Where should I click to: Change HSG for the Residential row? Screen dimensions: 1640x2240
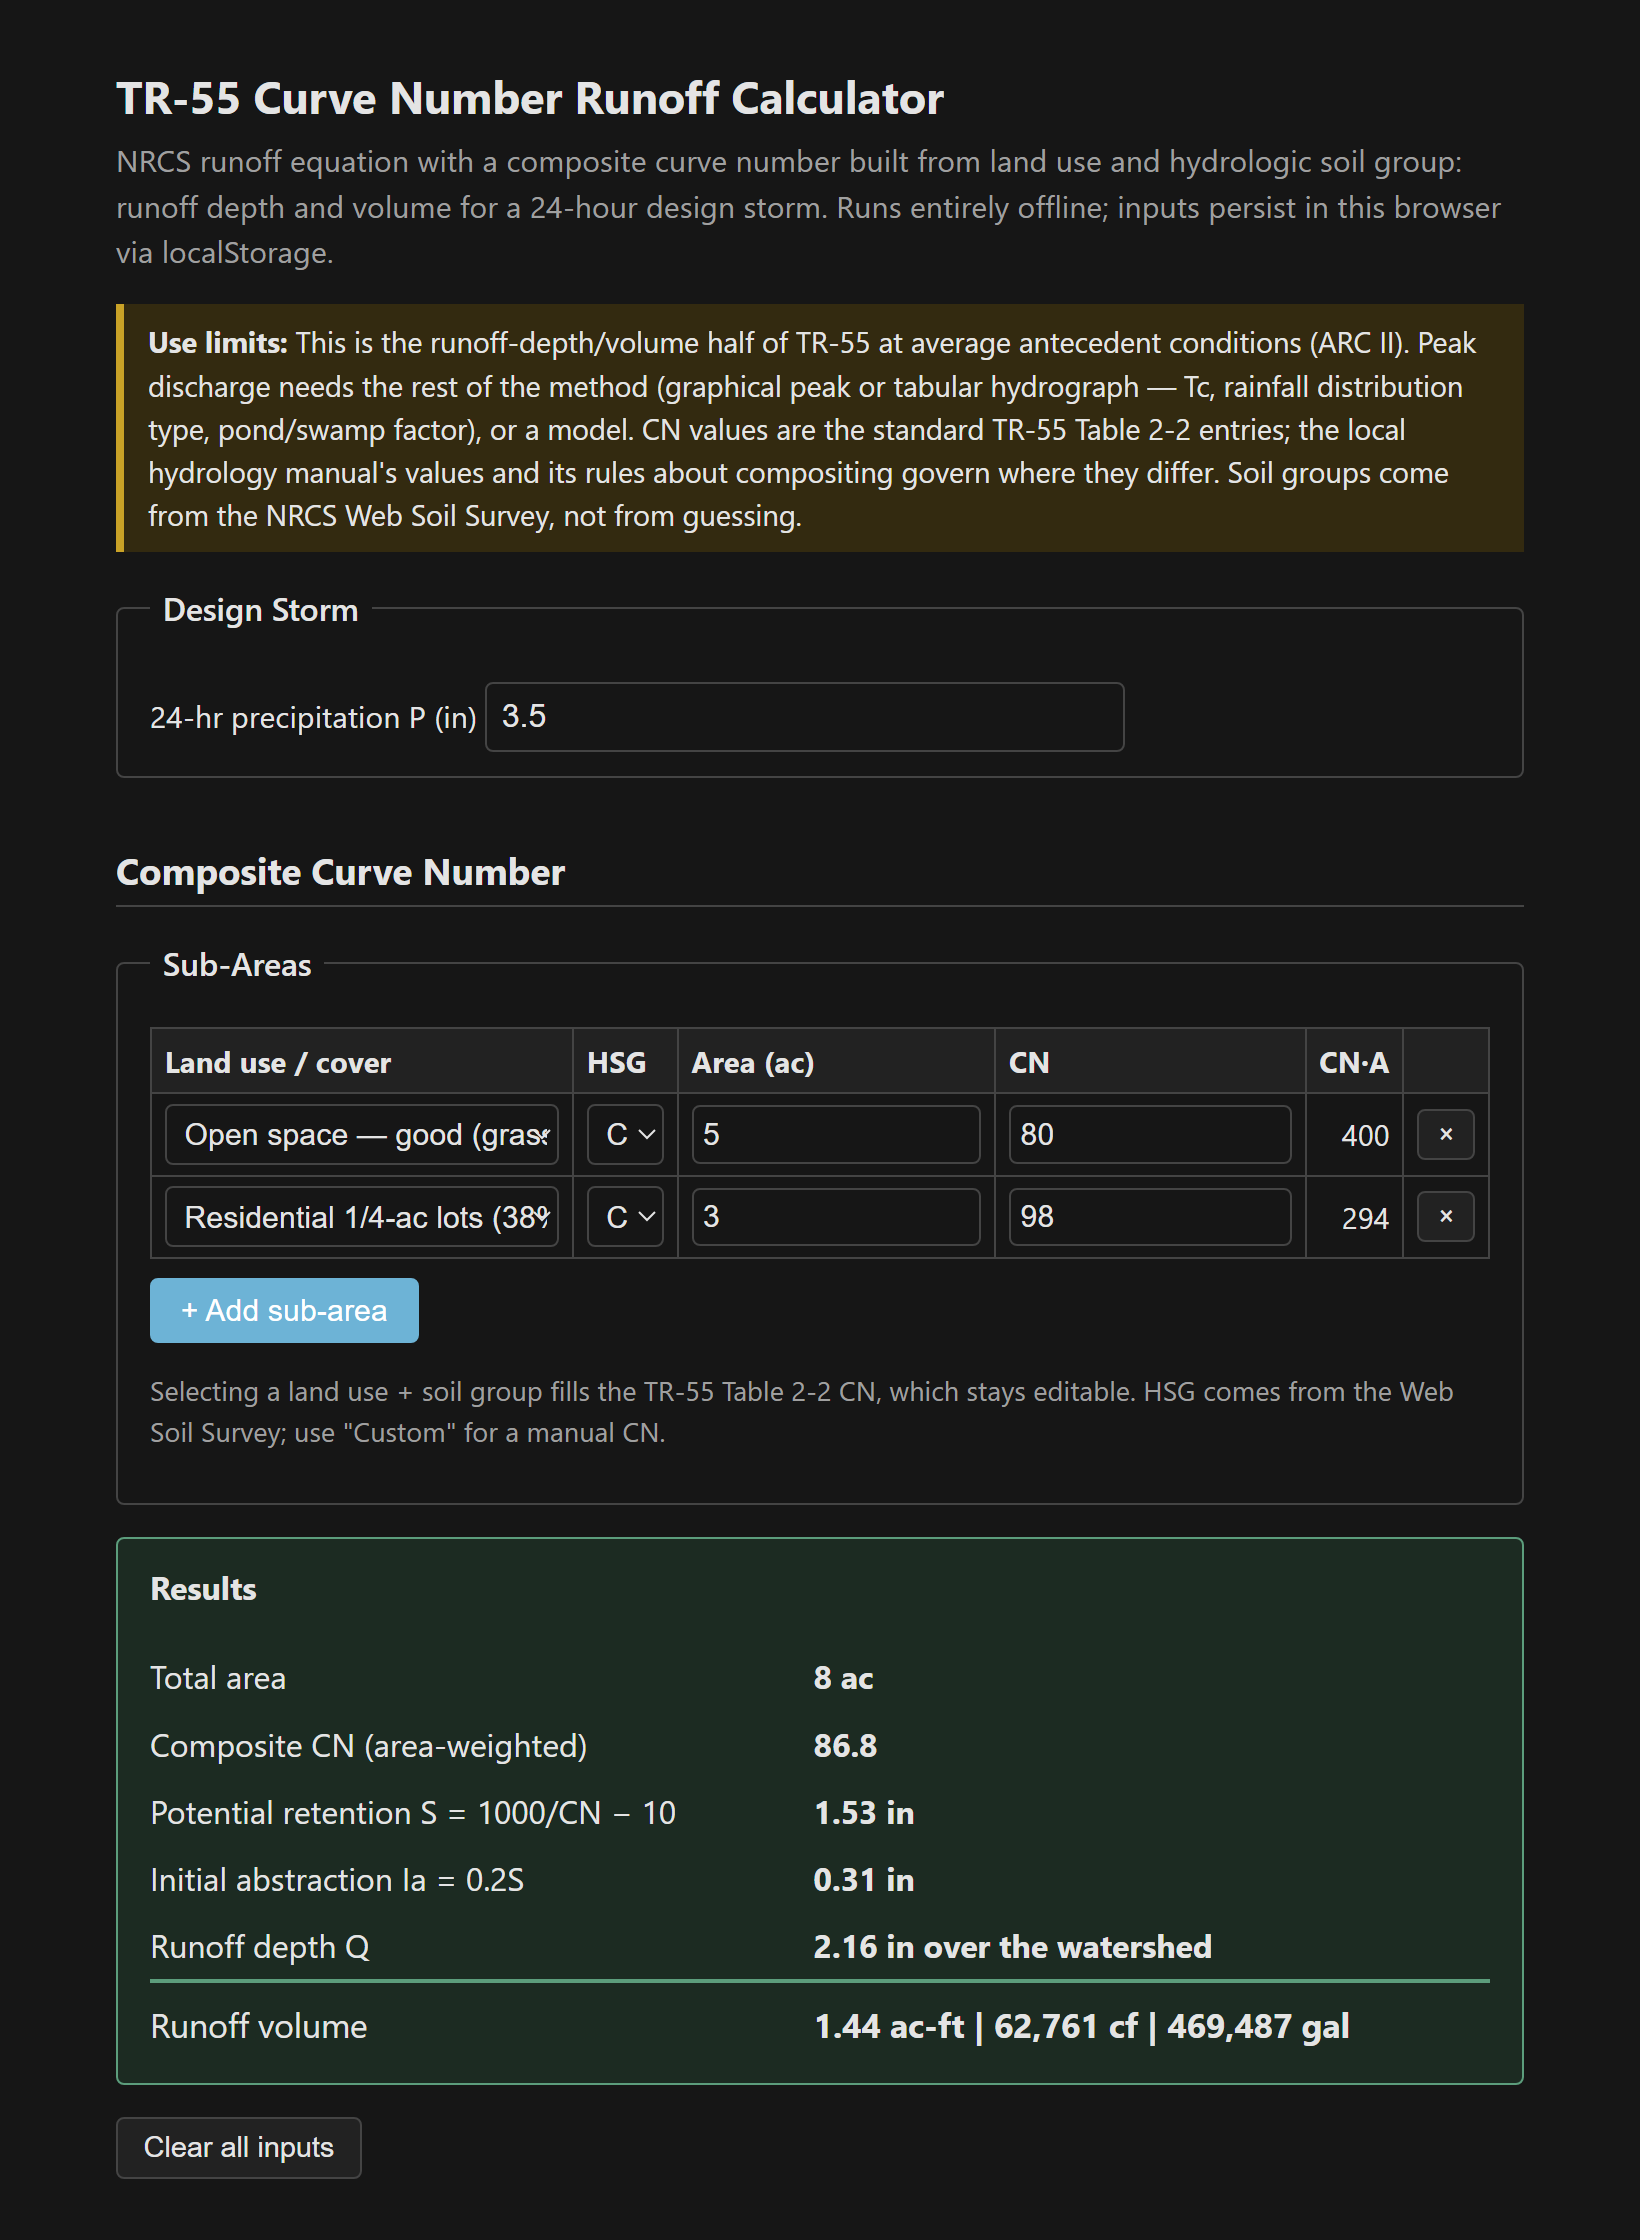coord(625,1216)
